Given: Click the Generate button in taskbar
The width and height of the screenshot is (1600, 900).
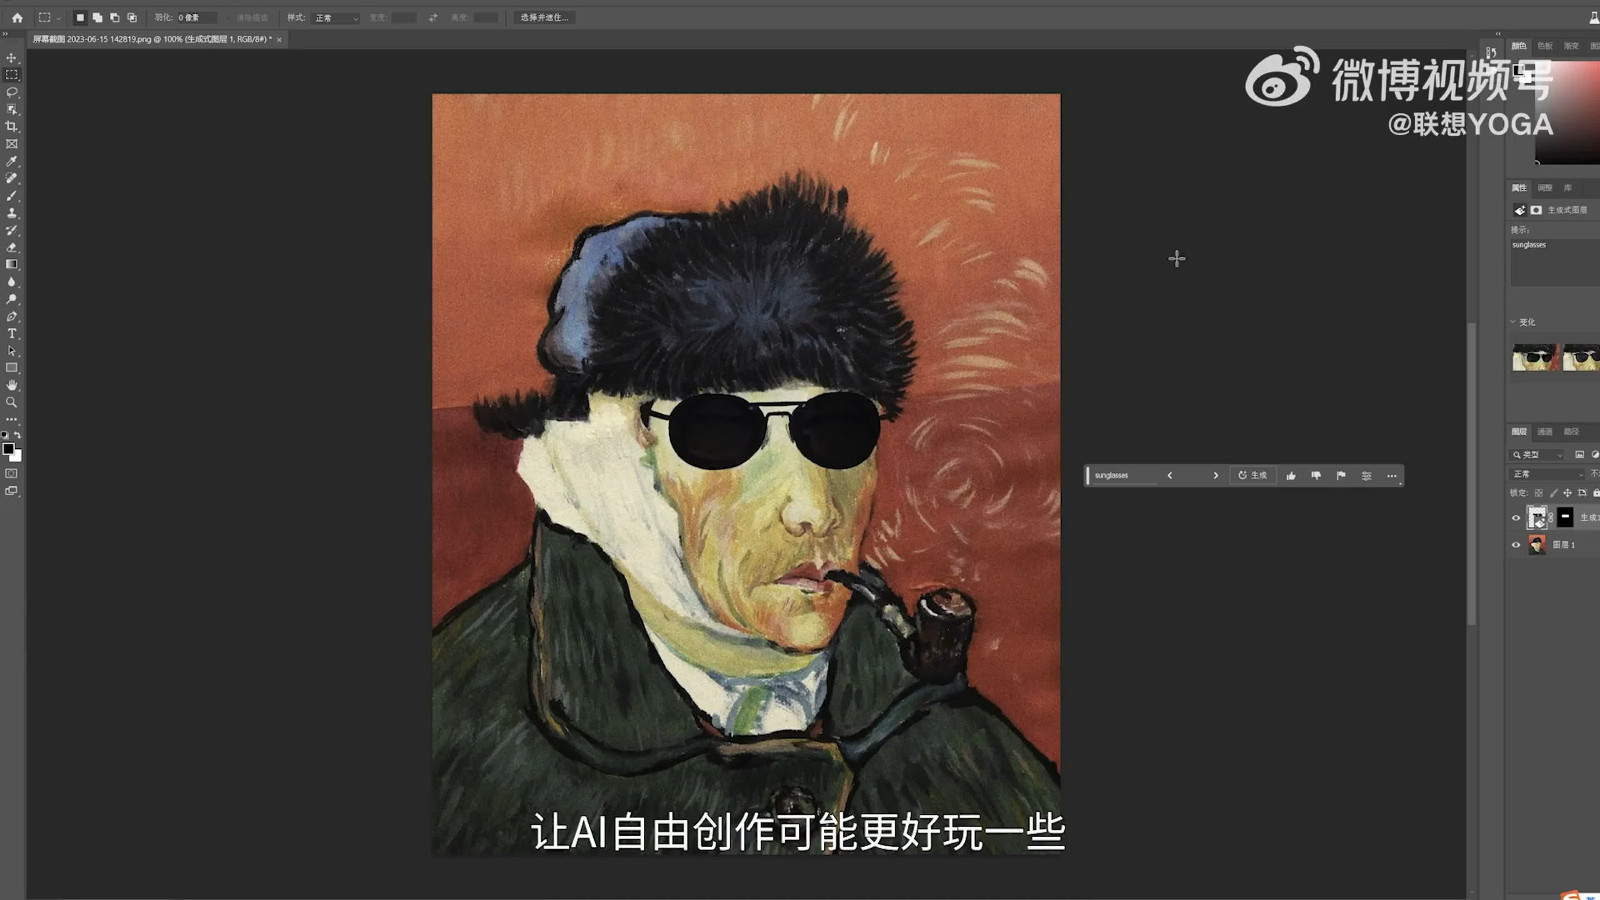Looking at the screenshot, I should (1252, 475).
